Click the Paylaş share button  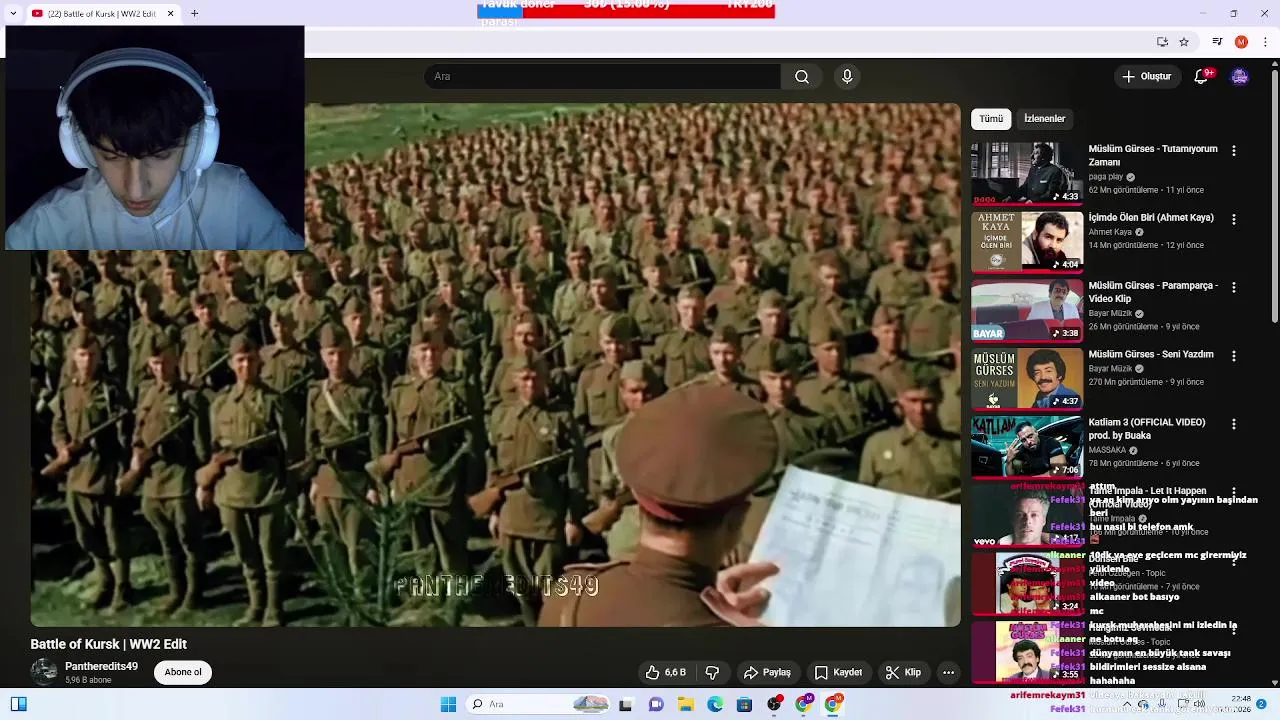click(767, 672)
